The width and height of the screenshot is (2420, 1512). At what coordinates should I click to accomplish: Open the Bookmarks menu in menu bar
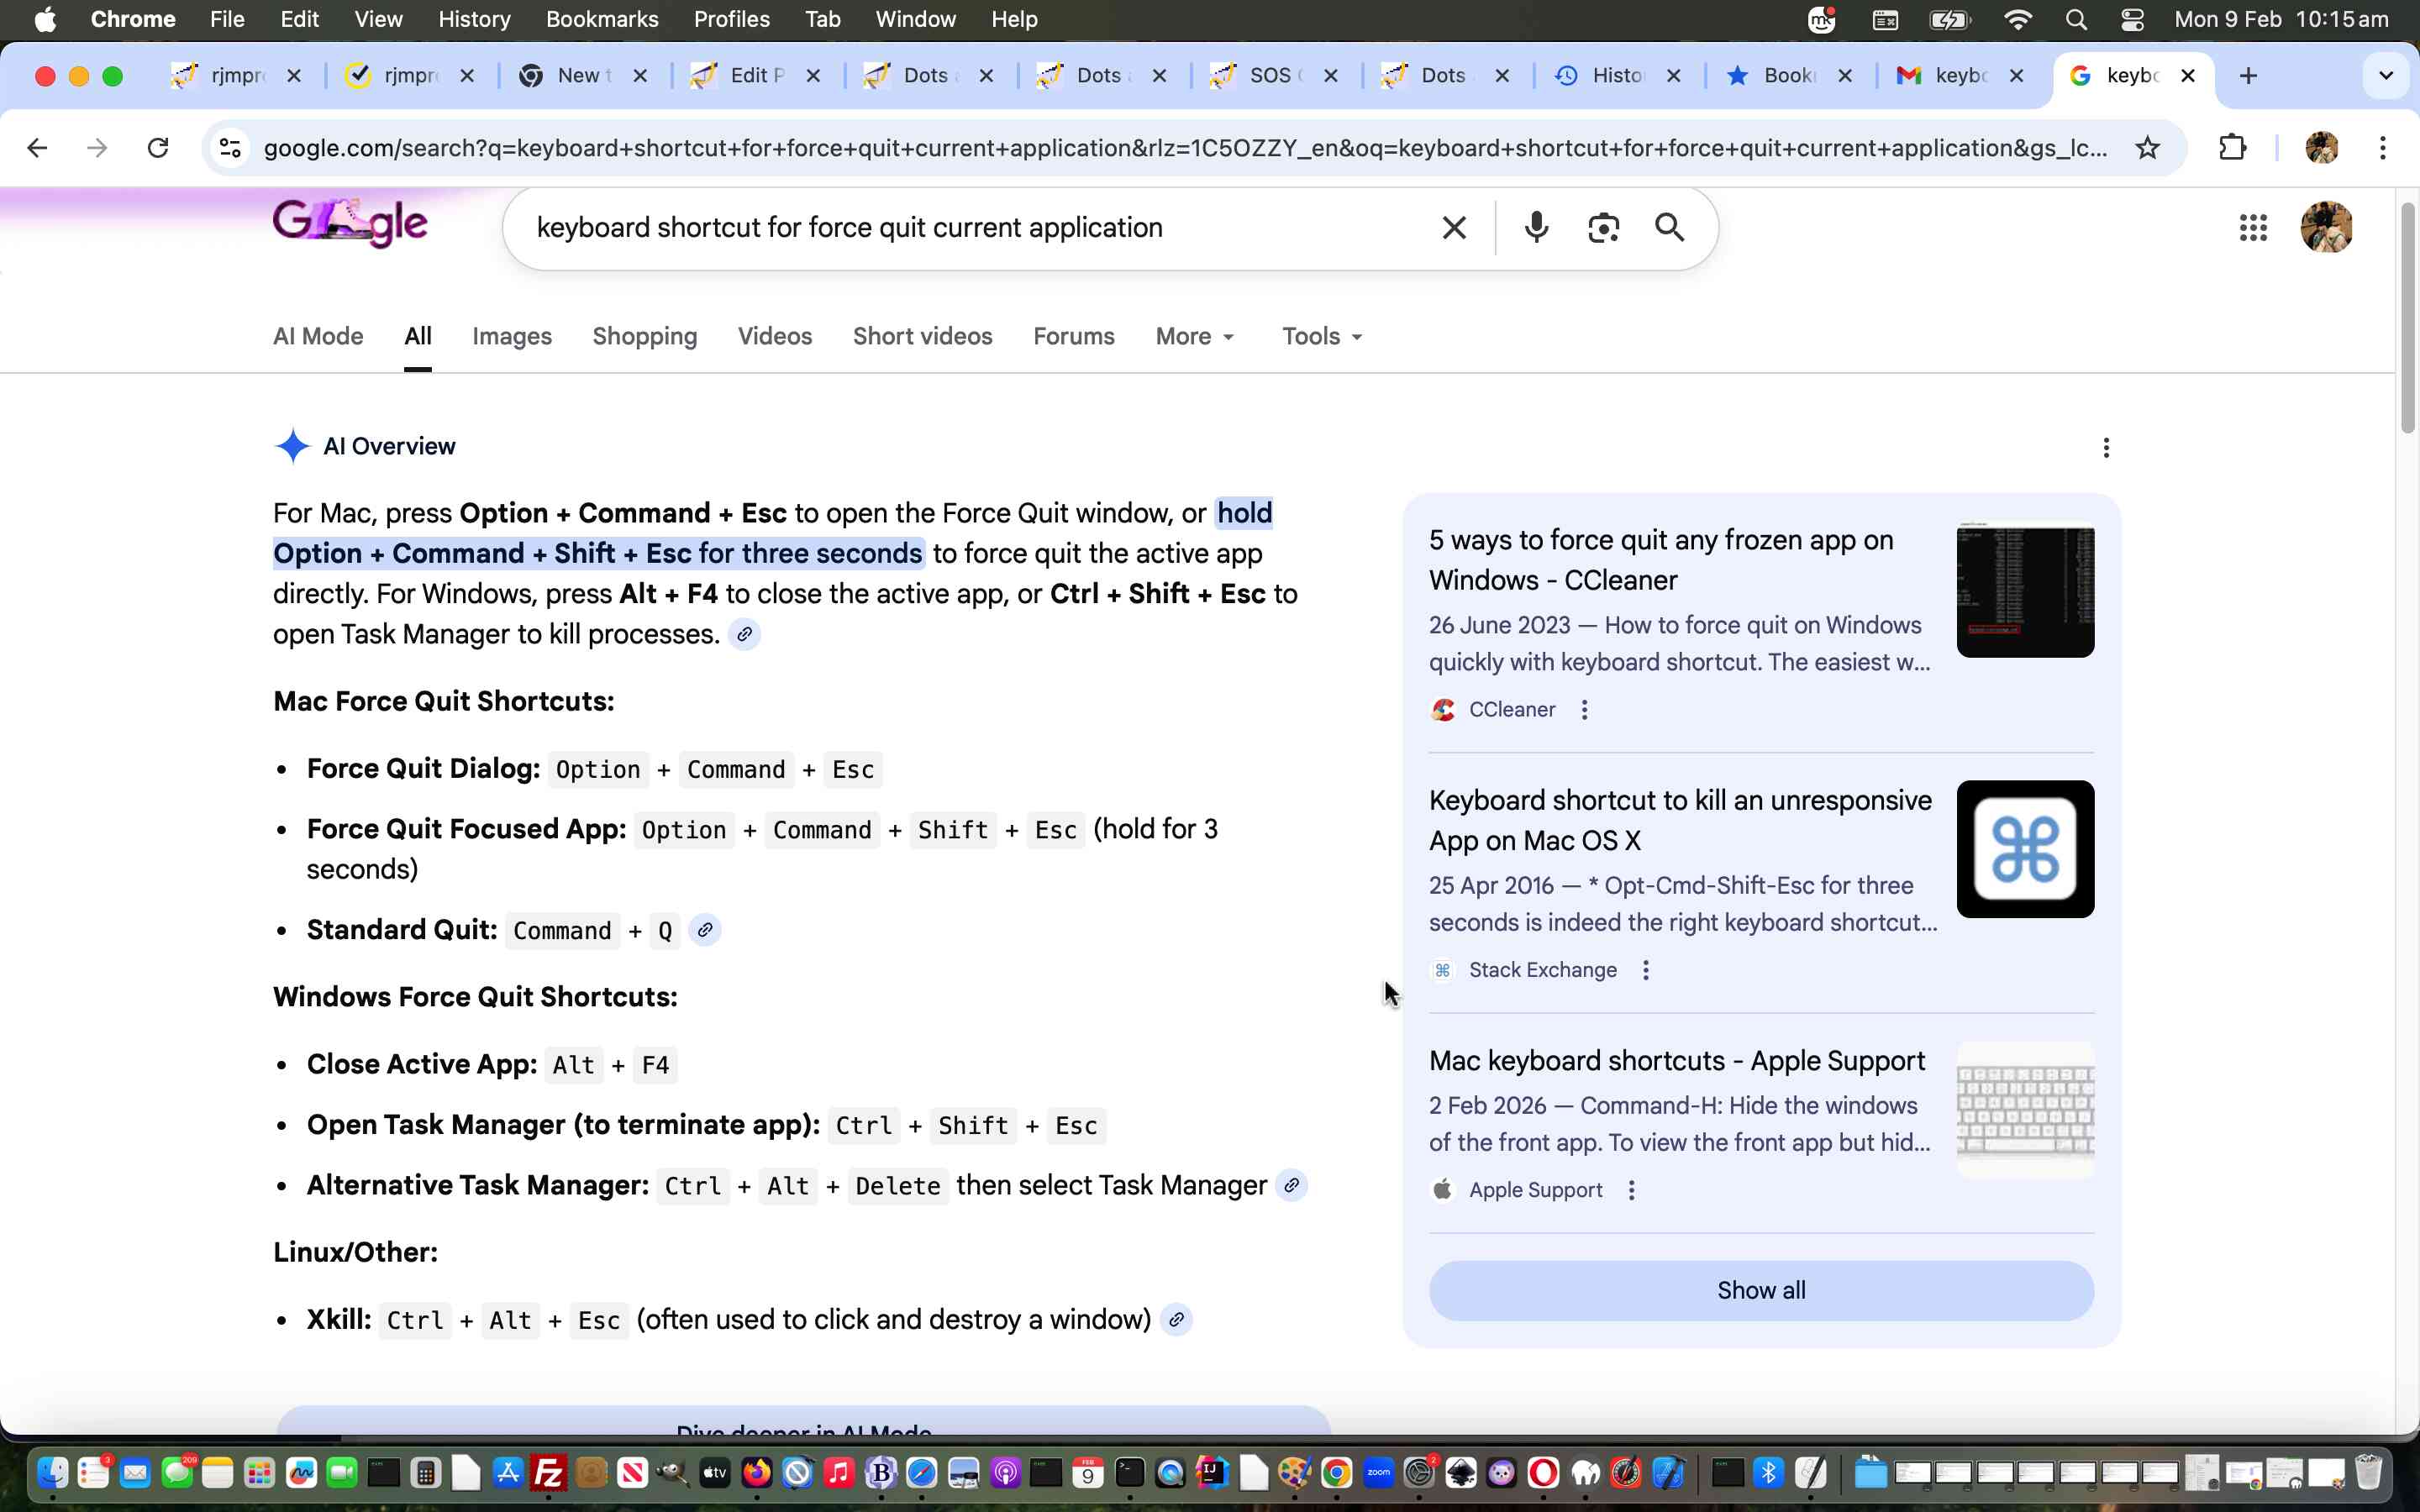(601, 19)
